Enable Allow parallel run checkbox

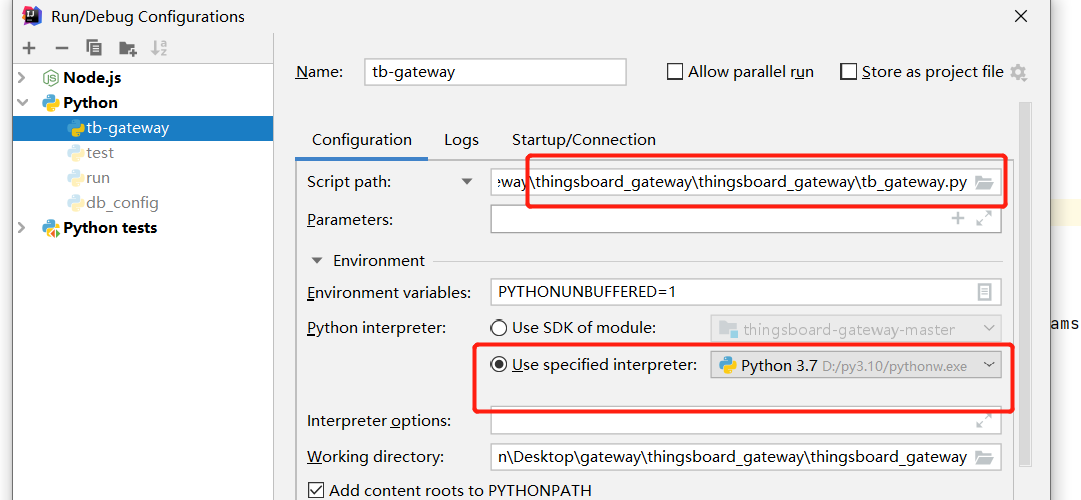click(x=675, y=72)
